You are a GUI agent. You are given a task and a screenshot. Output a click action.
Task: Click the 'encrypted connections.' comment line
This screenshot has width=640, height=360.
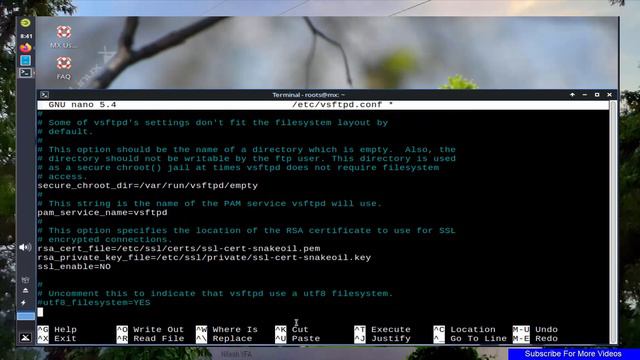click(105, 240)
